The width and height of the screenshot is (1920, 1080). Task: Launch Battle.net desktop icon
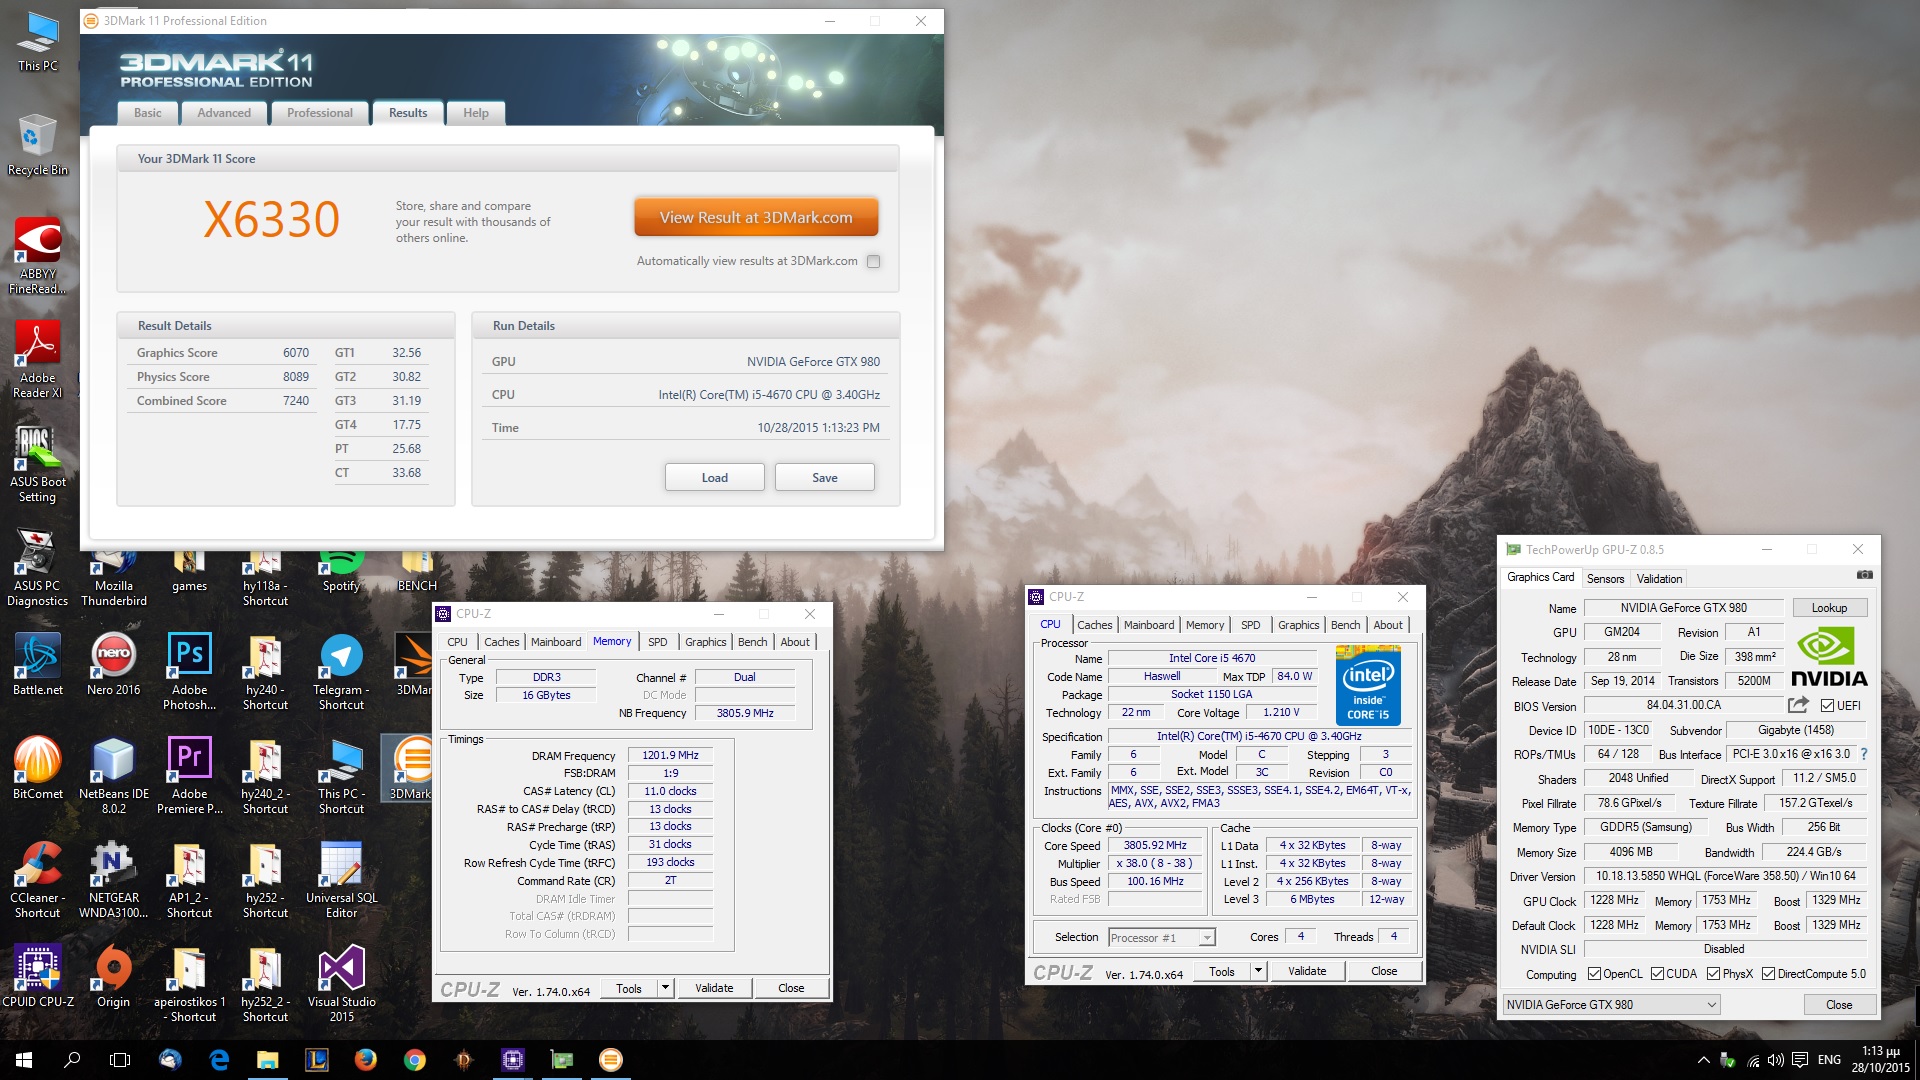(x=38, y=665)
